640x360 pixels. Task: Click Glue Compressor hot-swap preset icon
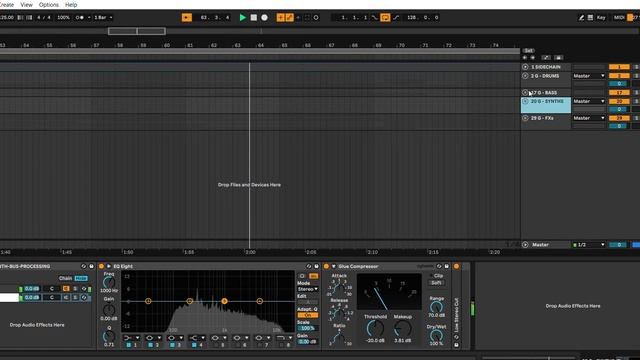tap(439, 266)
